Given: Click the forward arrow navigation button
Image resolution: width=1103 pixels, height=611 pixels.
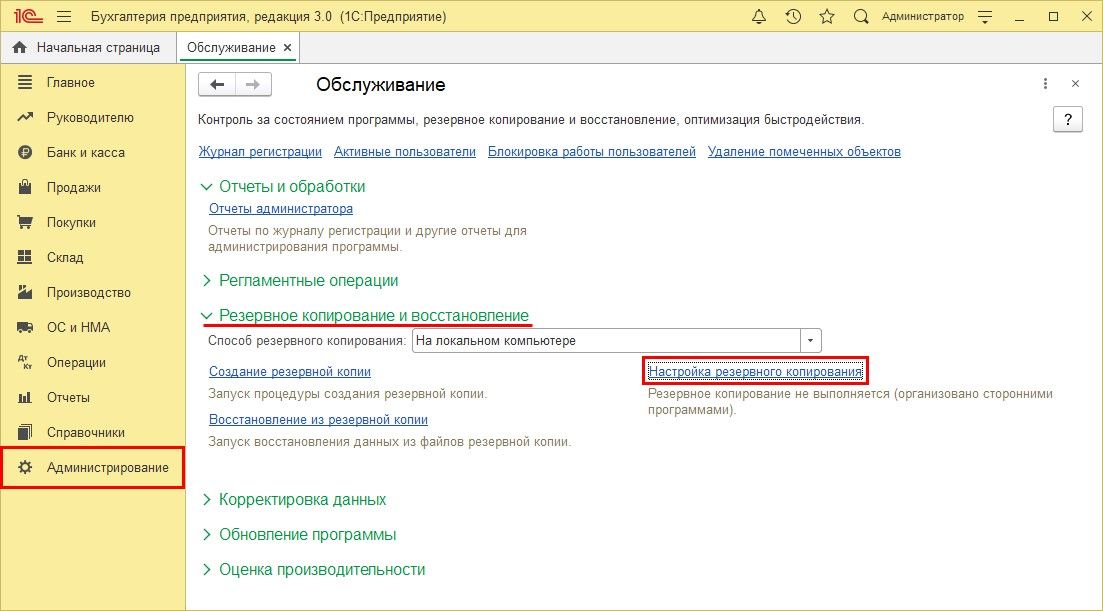Looking at the screenshot, I should 253,85.
